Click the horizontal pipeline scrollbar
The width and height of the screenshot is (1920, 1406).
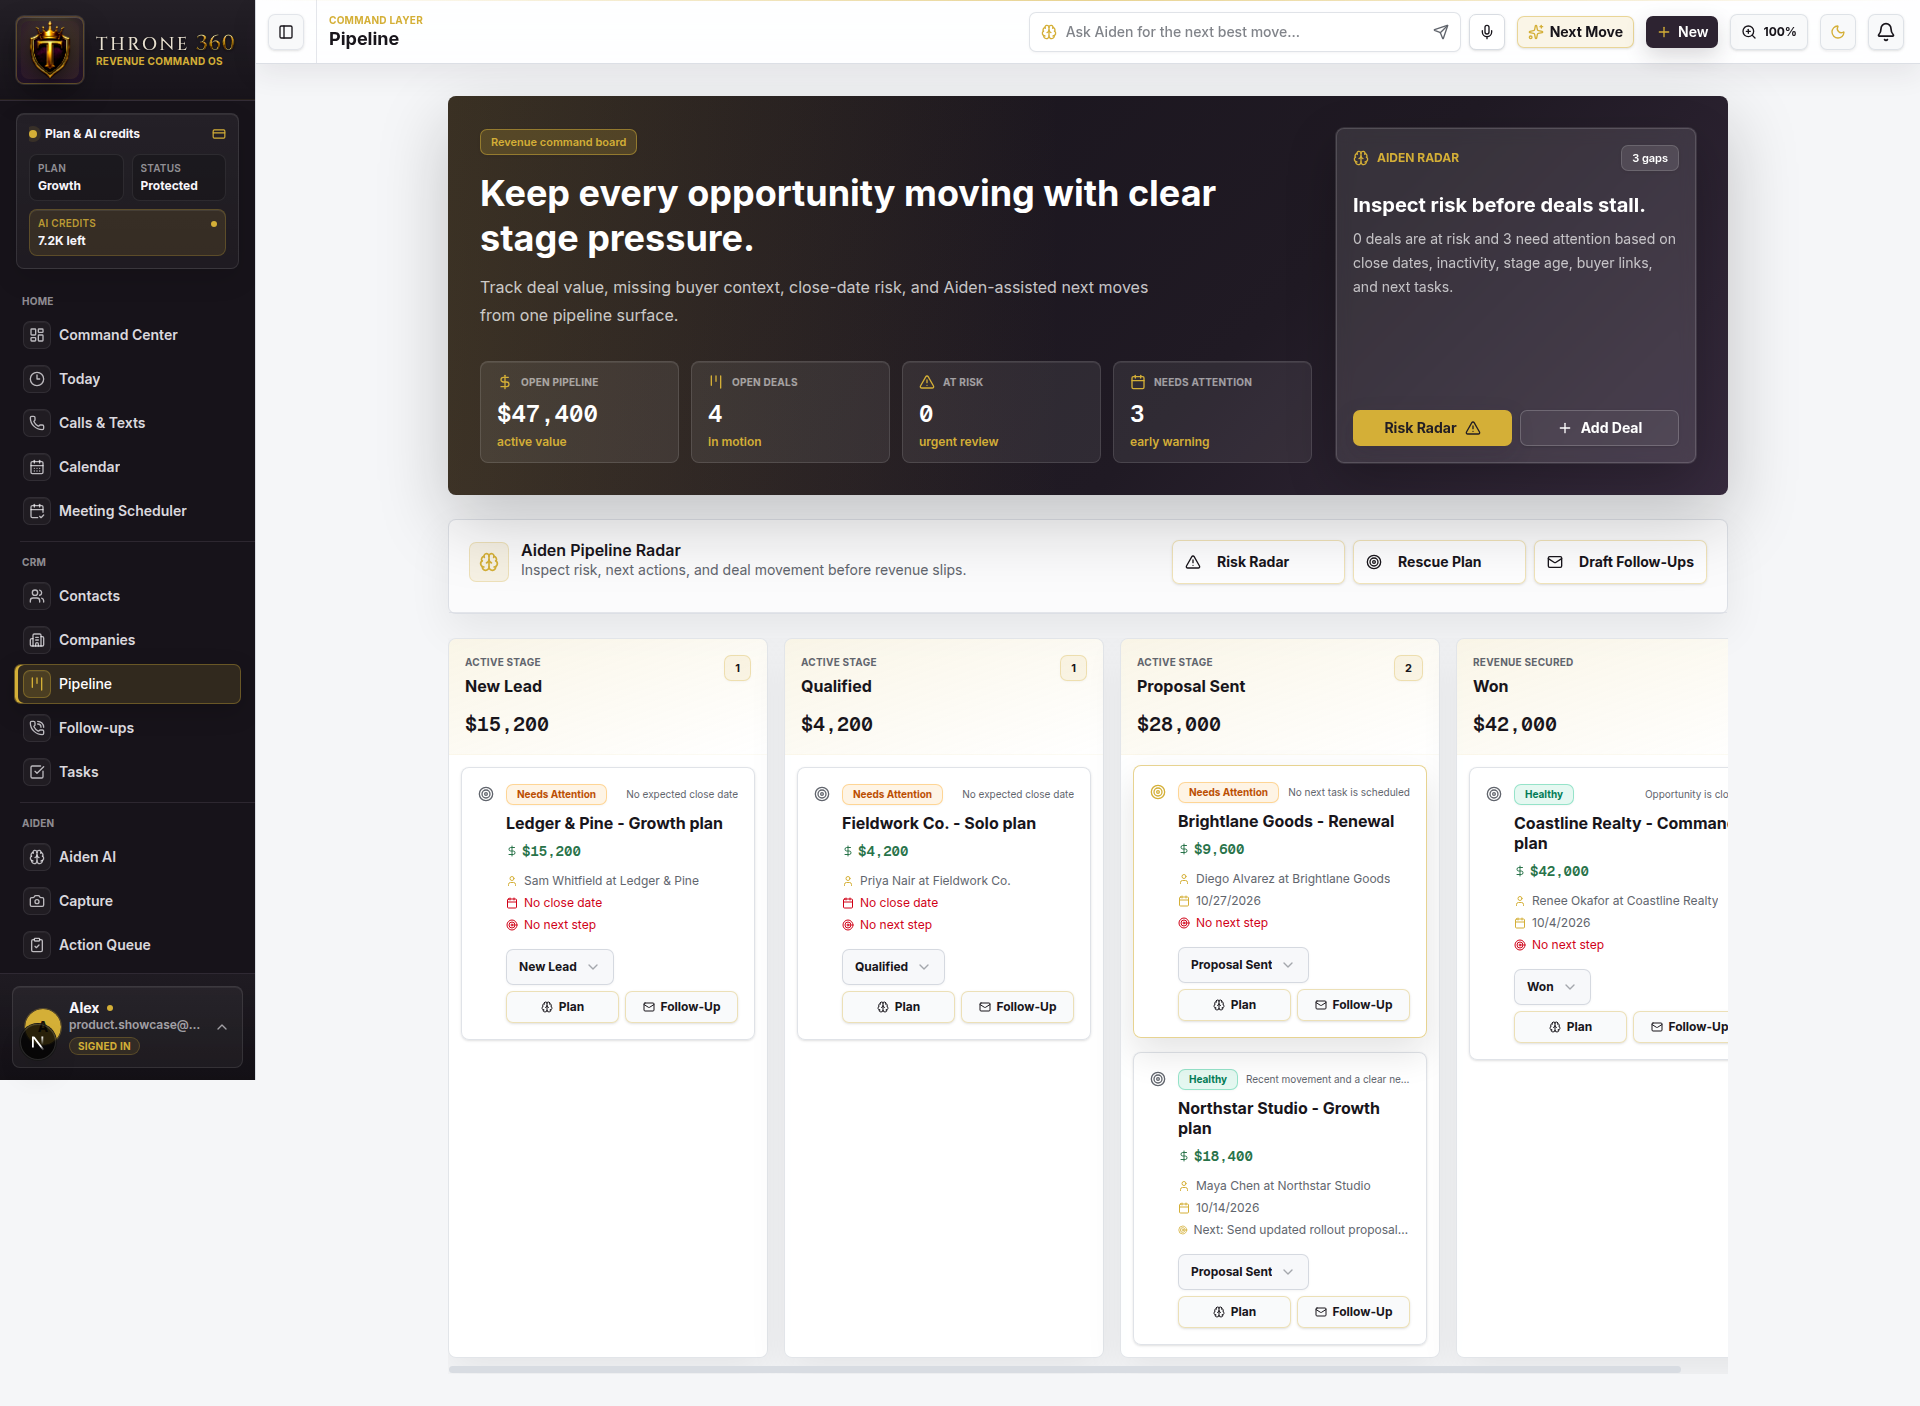(1065, 1369)
